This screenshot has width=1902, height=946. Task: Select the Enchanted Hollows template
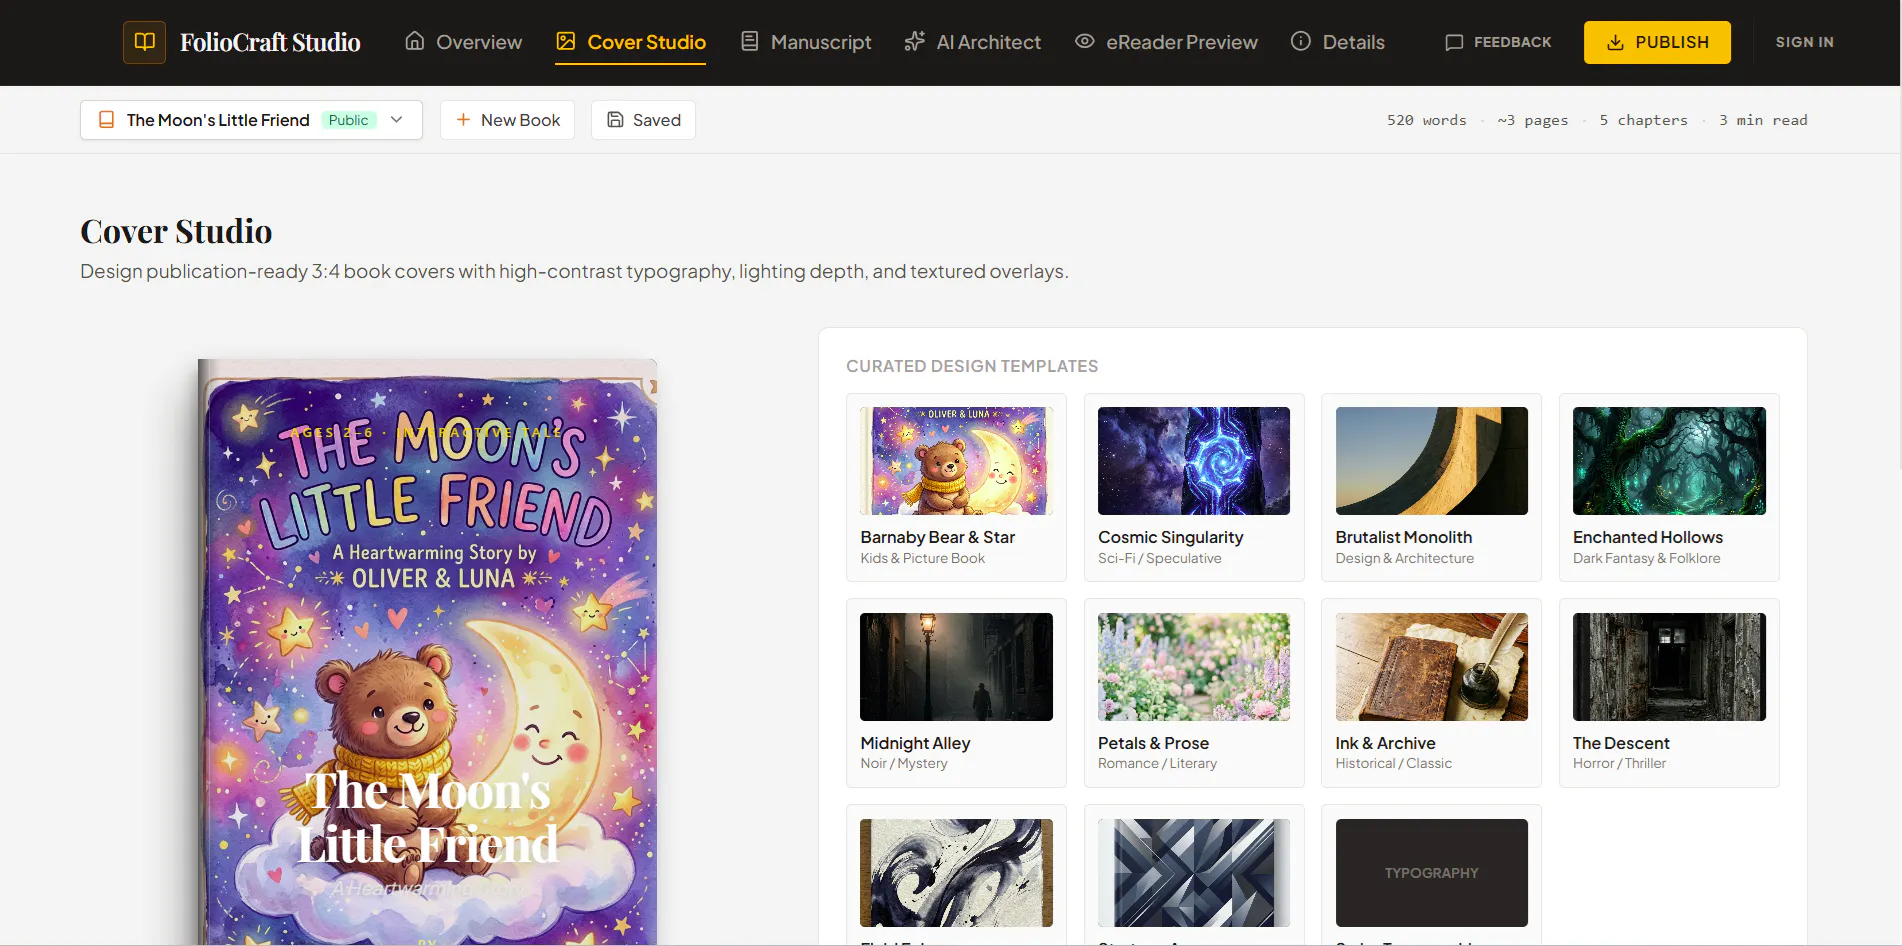tap(1669, 487)
